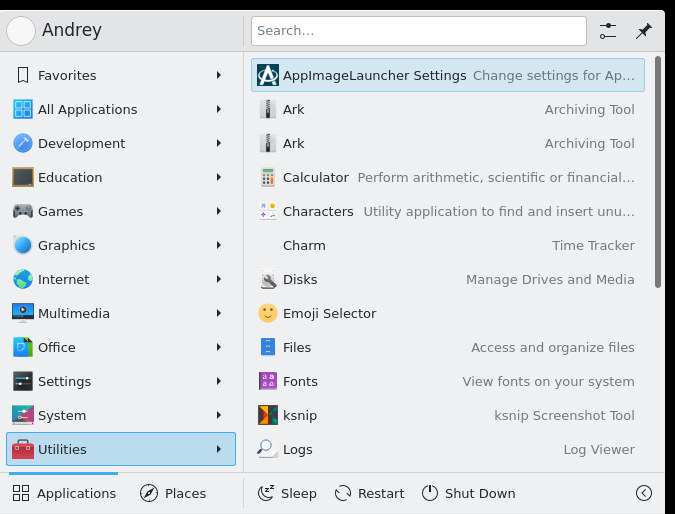Open the Fonts viewer icon

268,381
